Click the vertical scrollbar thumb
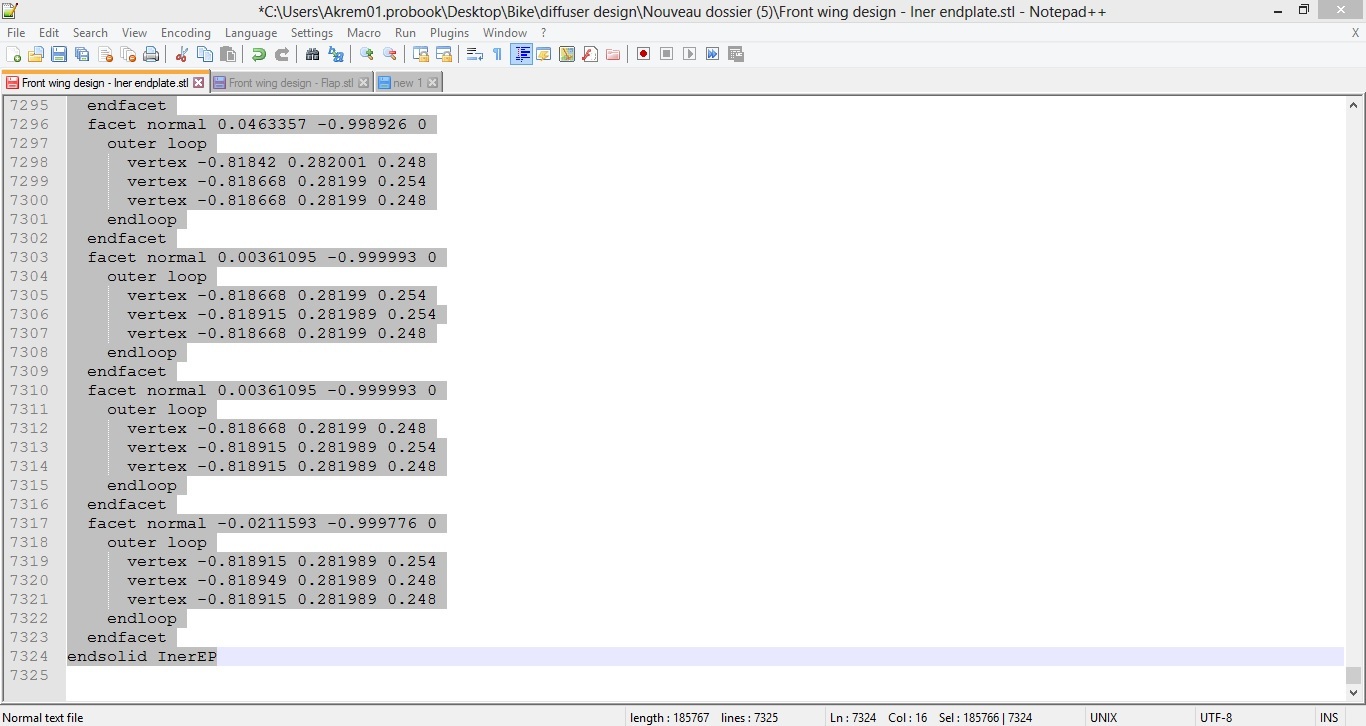Viewport: 1366px width, 726px height. (1354, 675)
